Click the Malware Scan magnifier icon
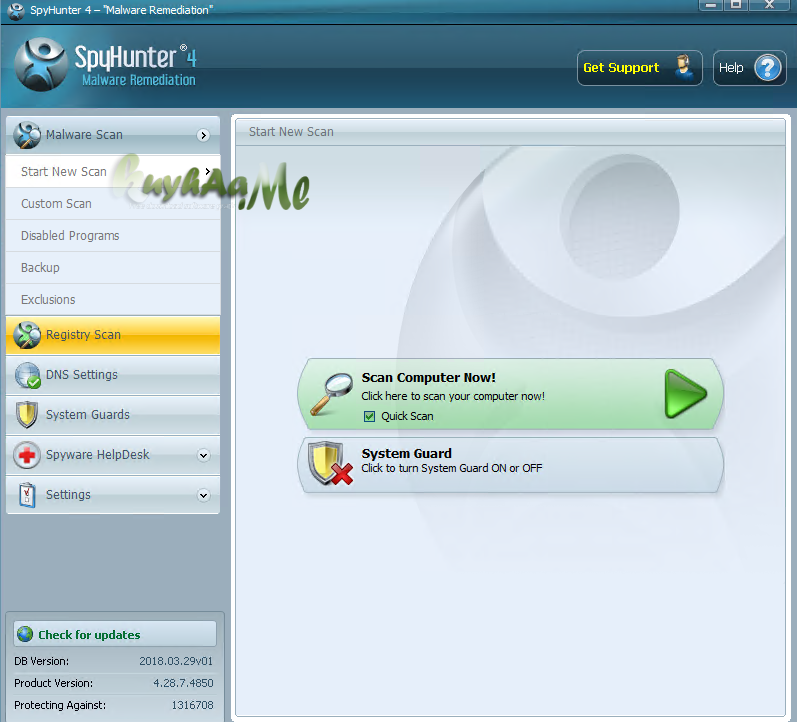The image size is (797, 722). [27, 135]
